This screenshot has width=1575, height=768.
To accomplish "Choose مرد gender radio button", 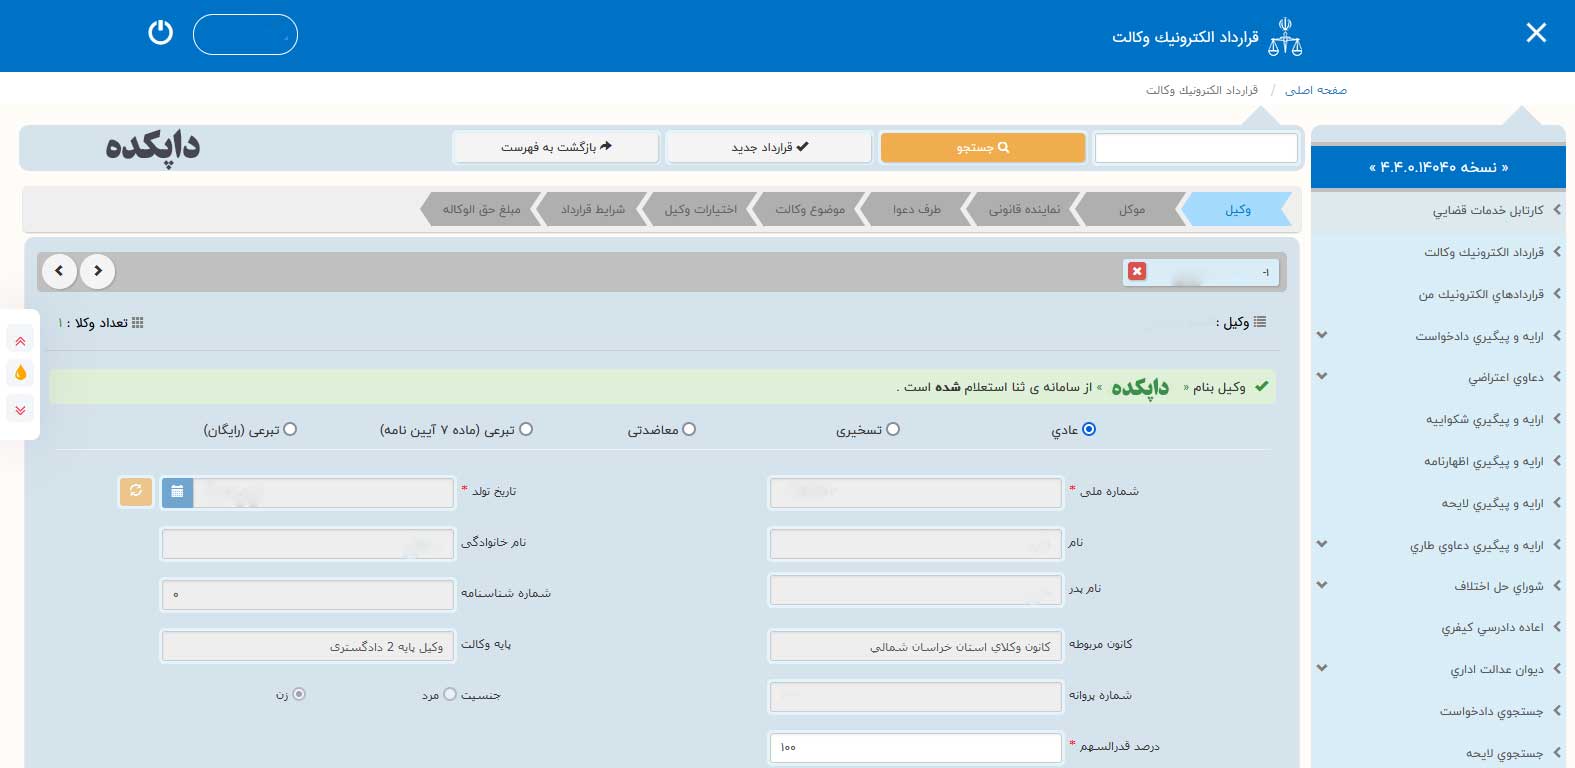I will click(x=450, y=694).
